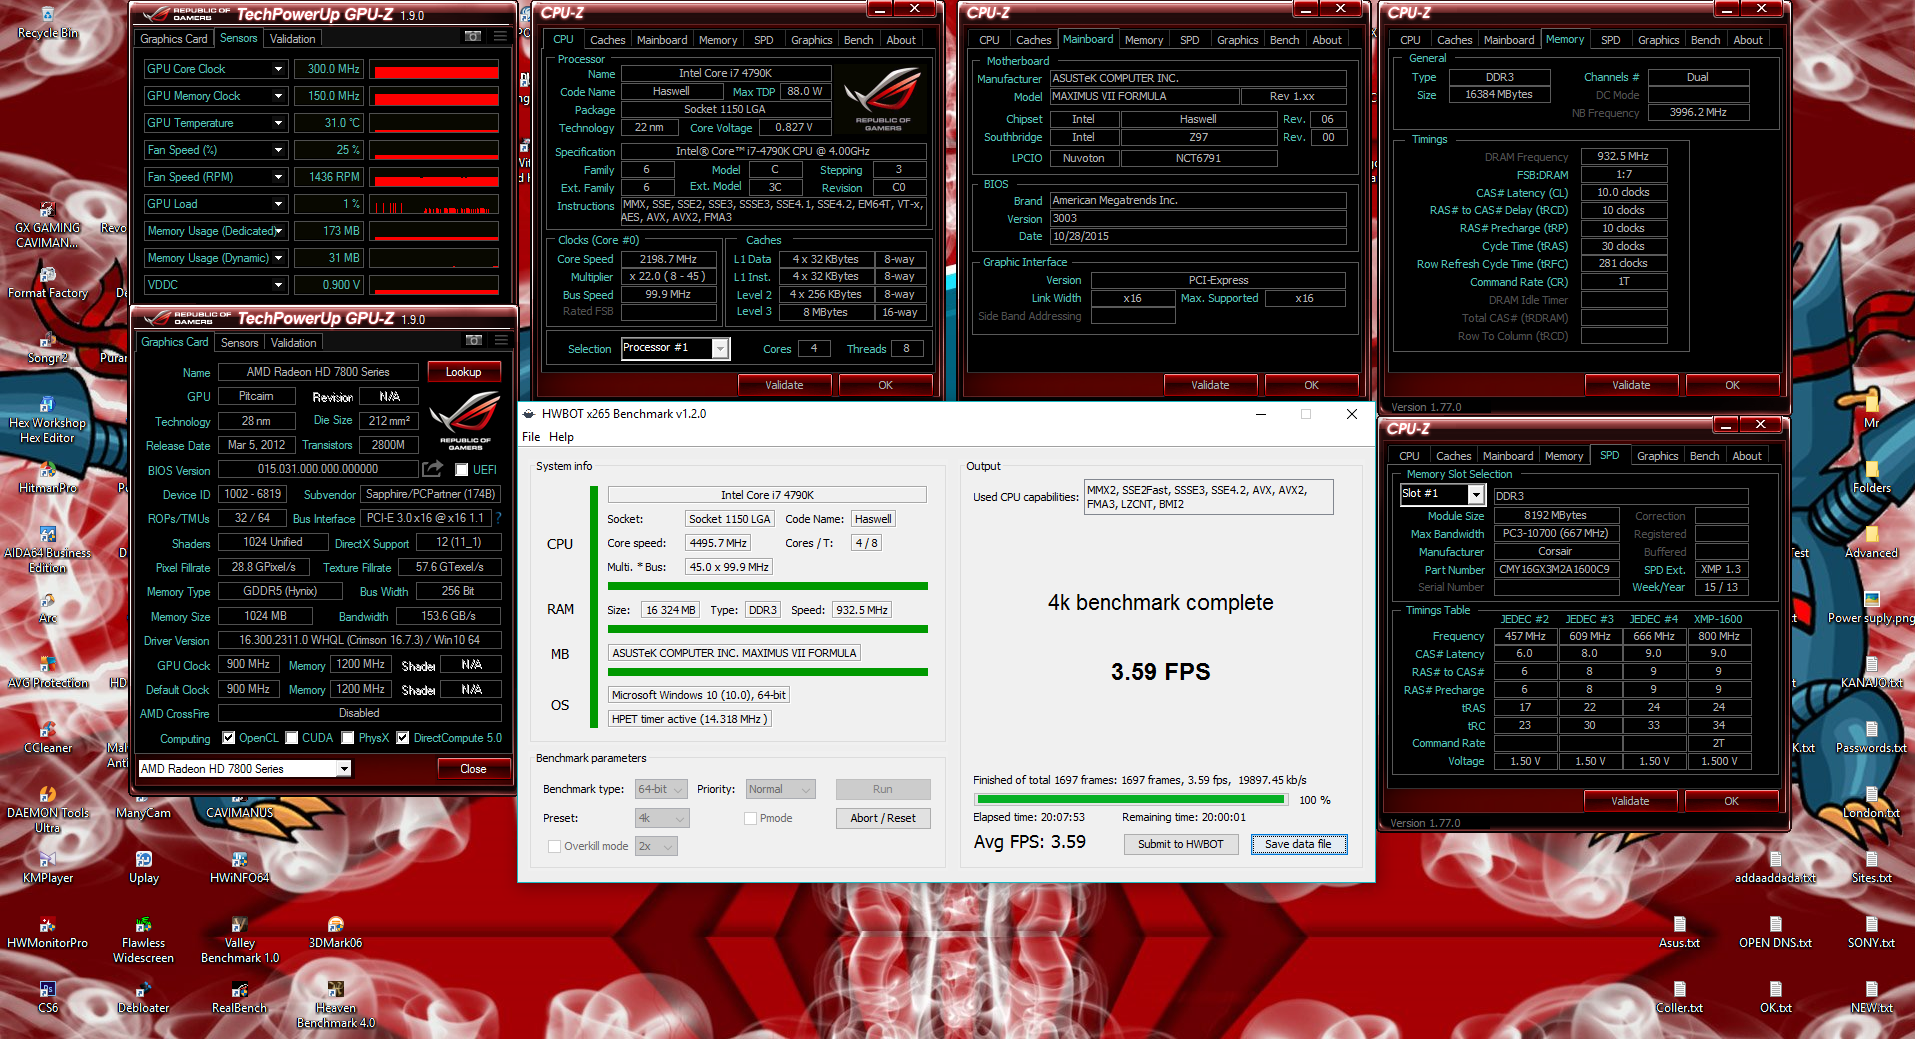Click the GPU-Z screenshot camera icon in Sensors window
This screenshot has width=1915, height=1039.
(473, 36)
